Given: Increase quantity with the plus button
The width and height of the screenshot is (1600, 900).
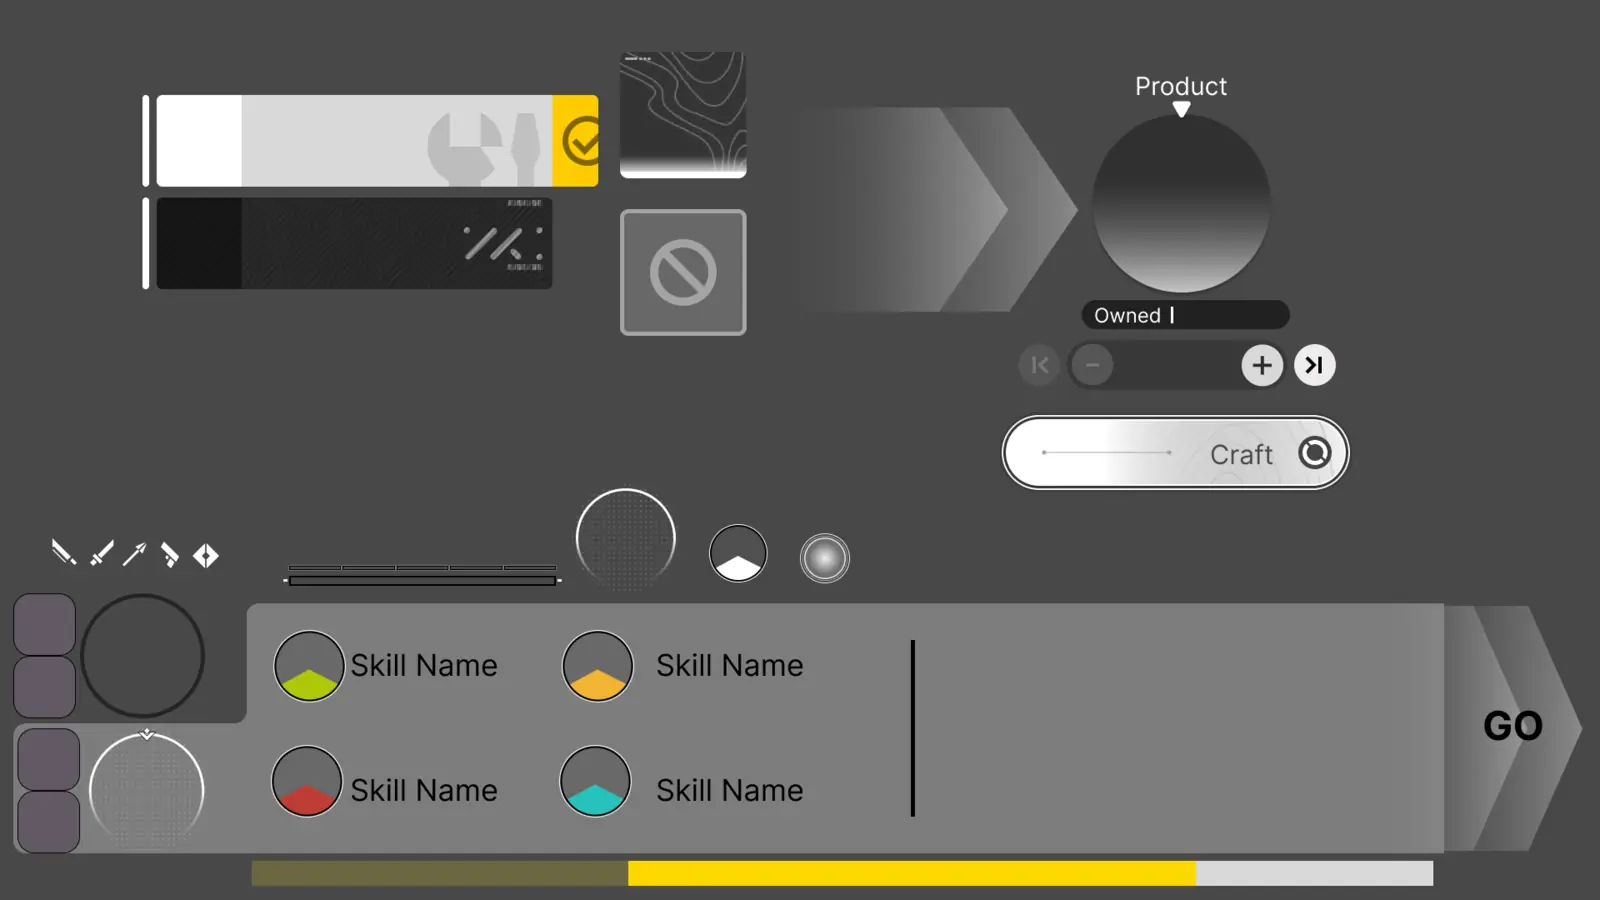Looking at the screenshot, I should point(1262,365).
